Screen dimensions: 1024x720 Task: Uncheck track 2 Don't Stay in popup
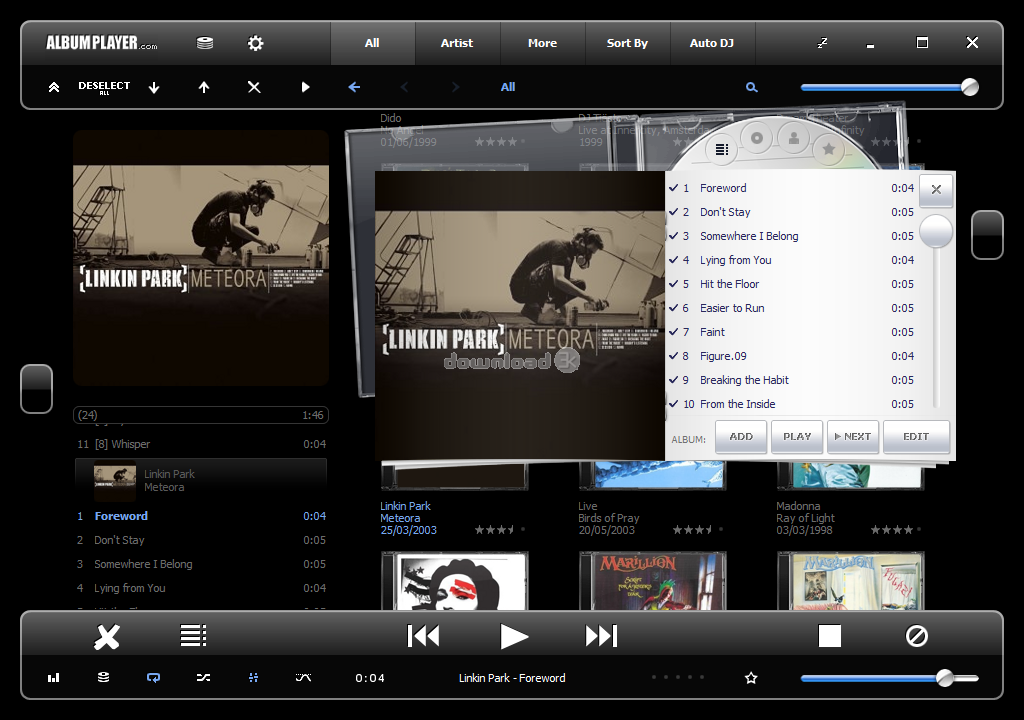coord(674,212)
